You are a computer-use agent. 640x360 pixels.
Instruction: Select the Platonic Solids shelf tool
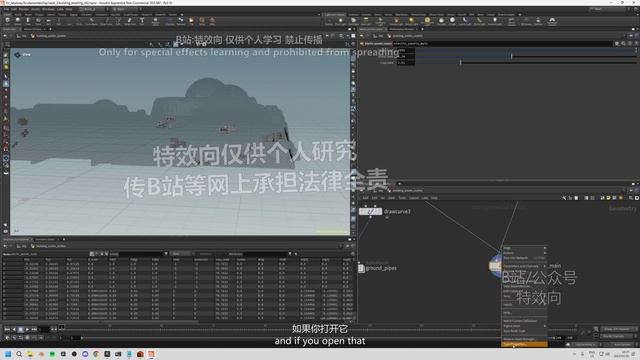coord(156,21)
